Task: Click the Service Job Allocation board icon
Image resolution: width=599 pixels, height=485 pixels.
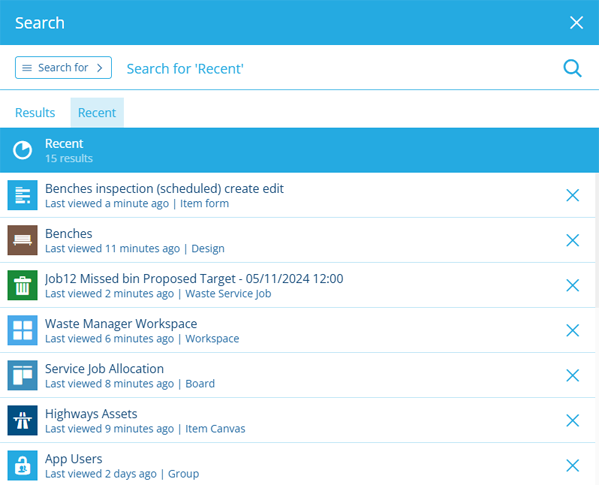Action: [x=23, y=375]
